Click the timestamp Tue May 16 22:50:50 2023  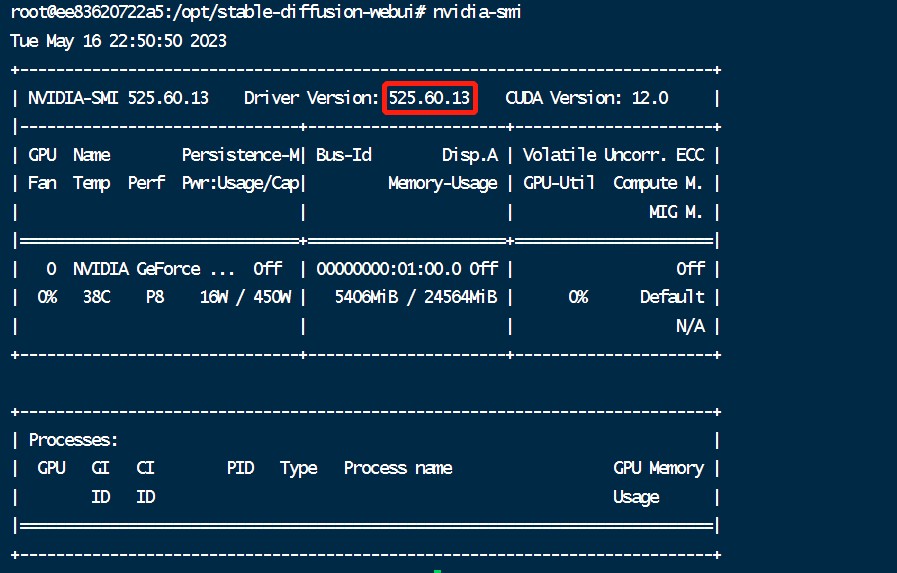click(x=118, y=41)
